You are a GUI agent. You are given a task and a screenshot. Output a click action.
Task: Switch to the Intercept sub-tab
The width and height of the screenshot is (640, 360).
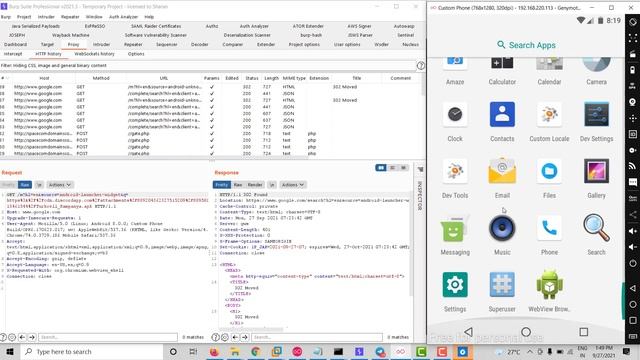pyautogui.click(x=13, y=54)
